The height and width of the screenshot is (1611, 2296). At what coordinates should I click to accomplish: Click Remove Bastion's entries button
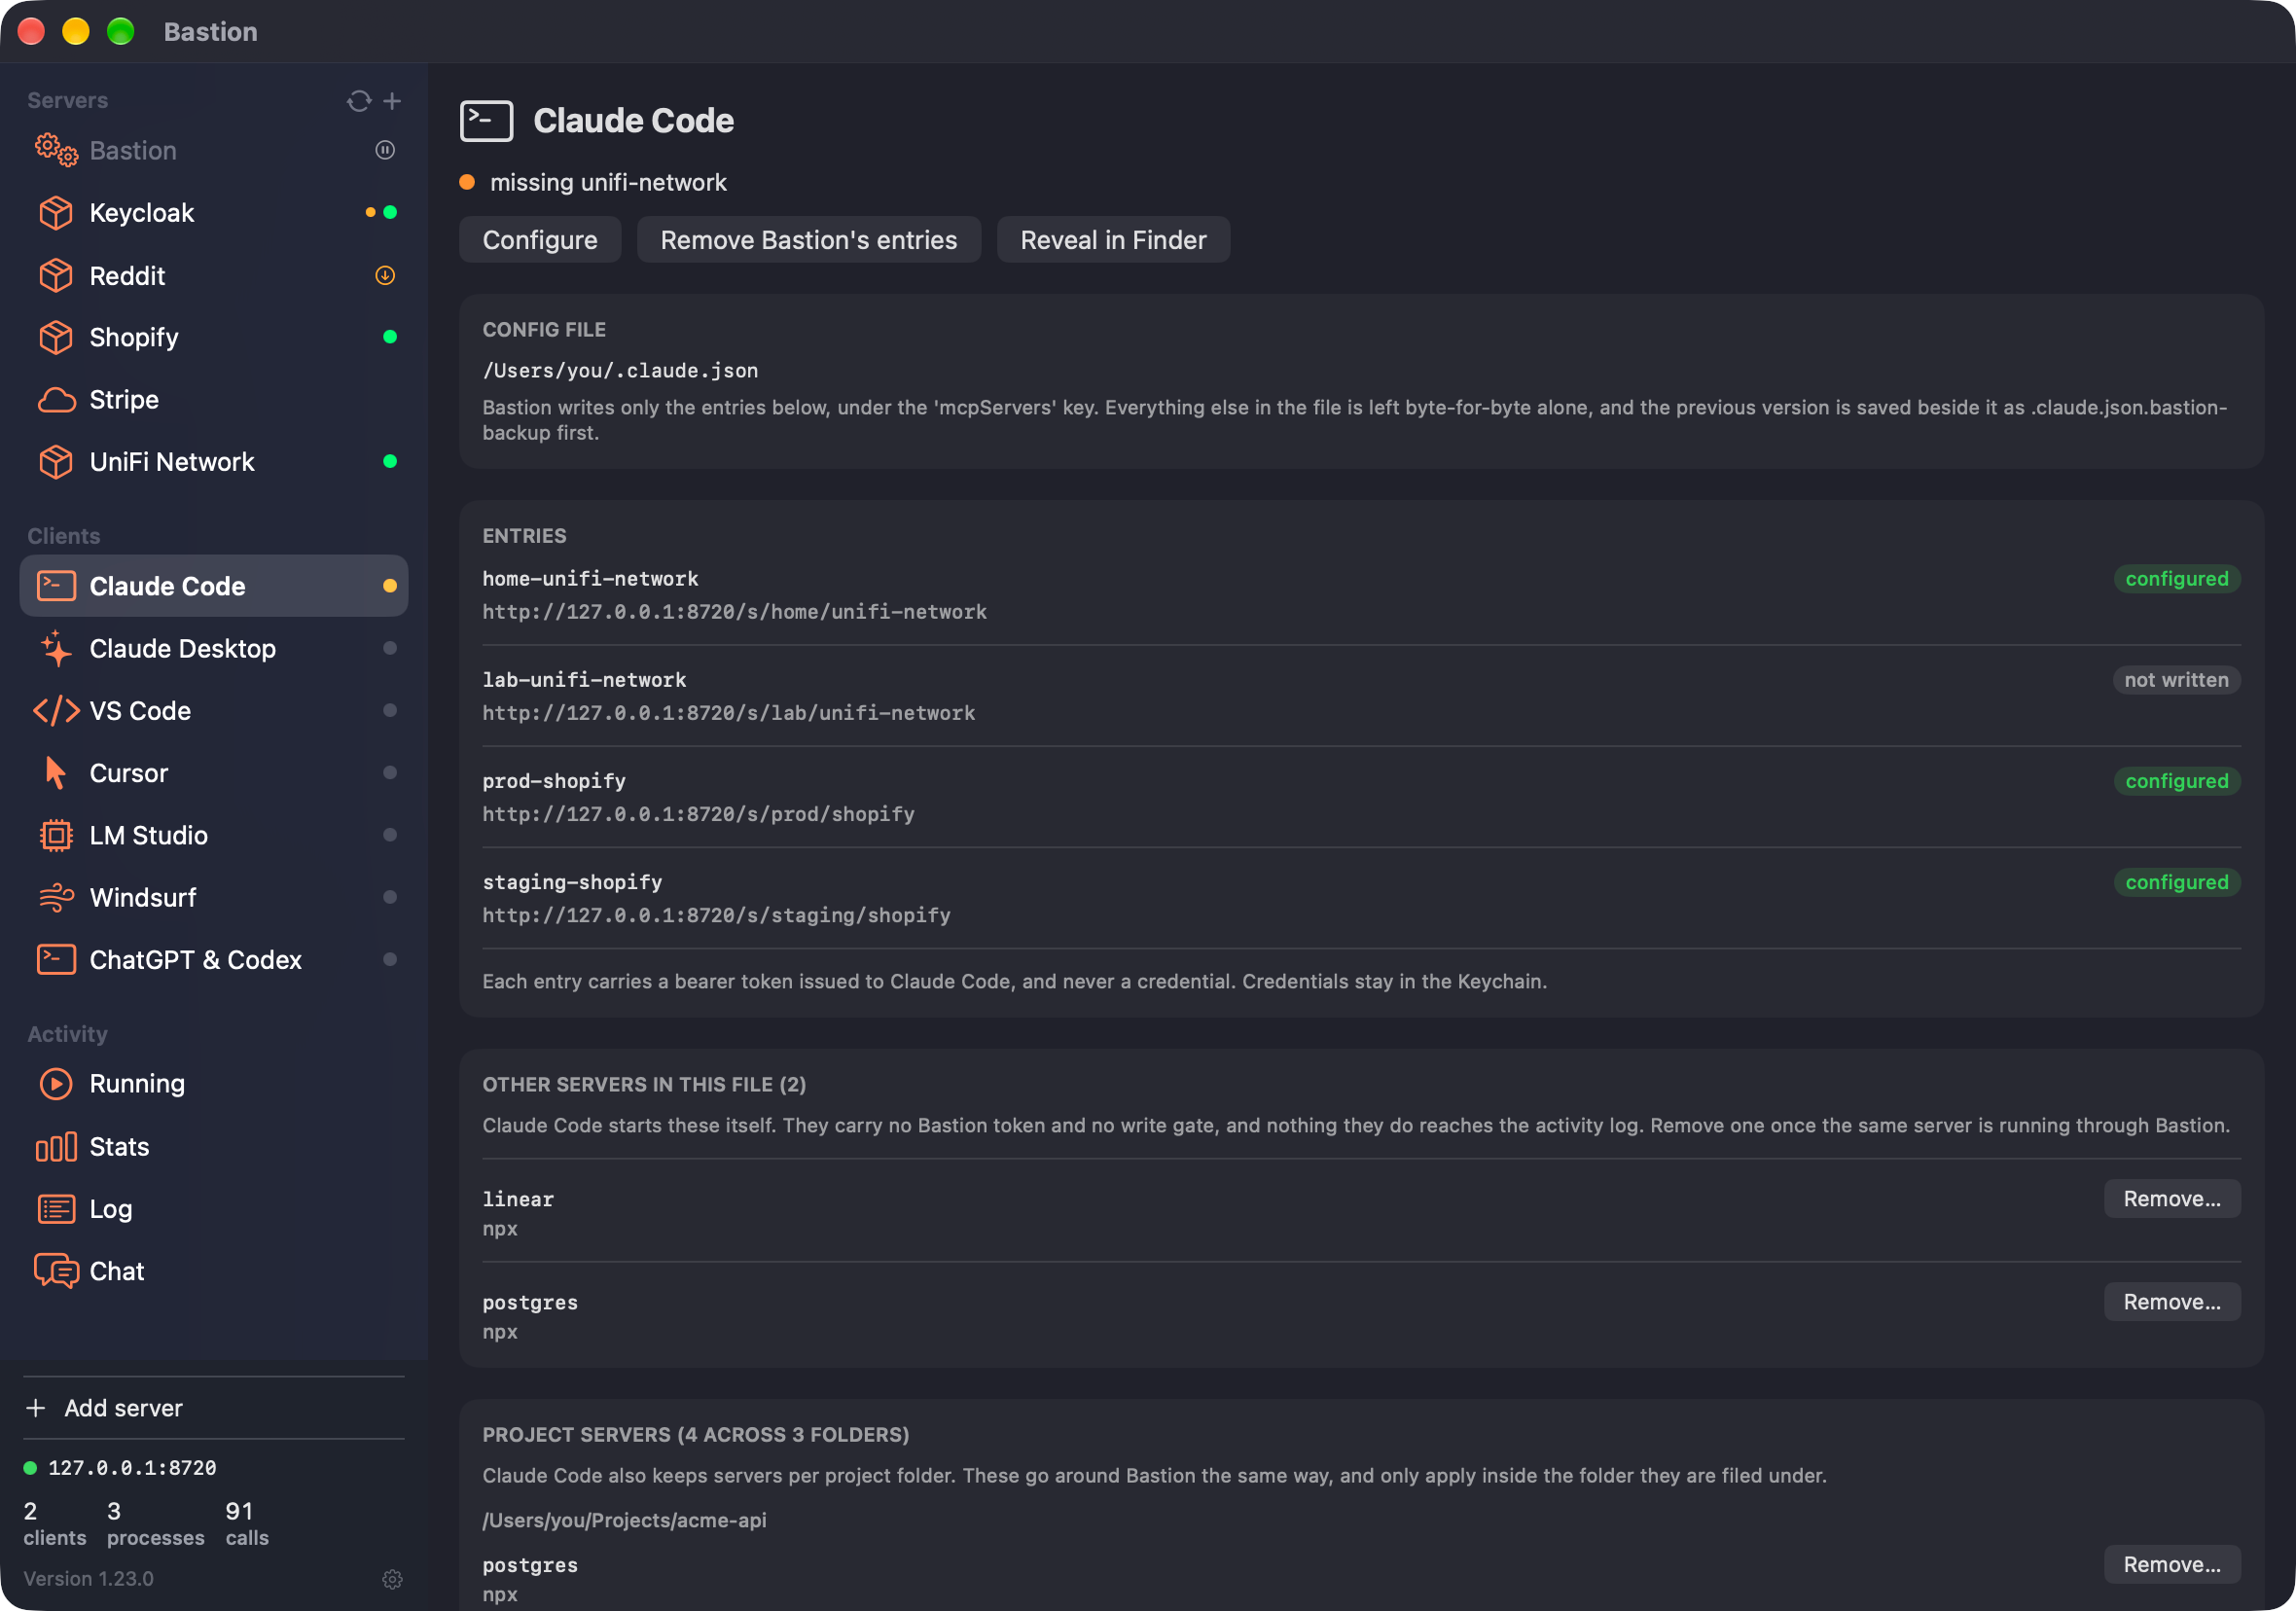click(808, 240)
